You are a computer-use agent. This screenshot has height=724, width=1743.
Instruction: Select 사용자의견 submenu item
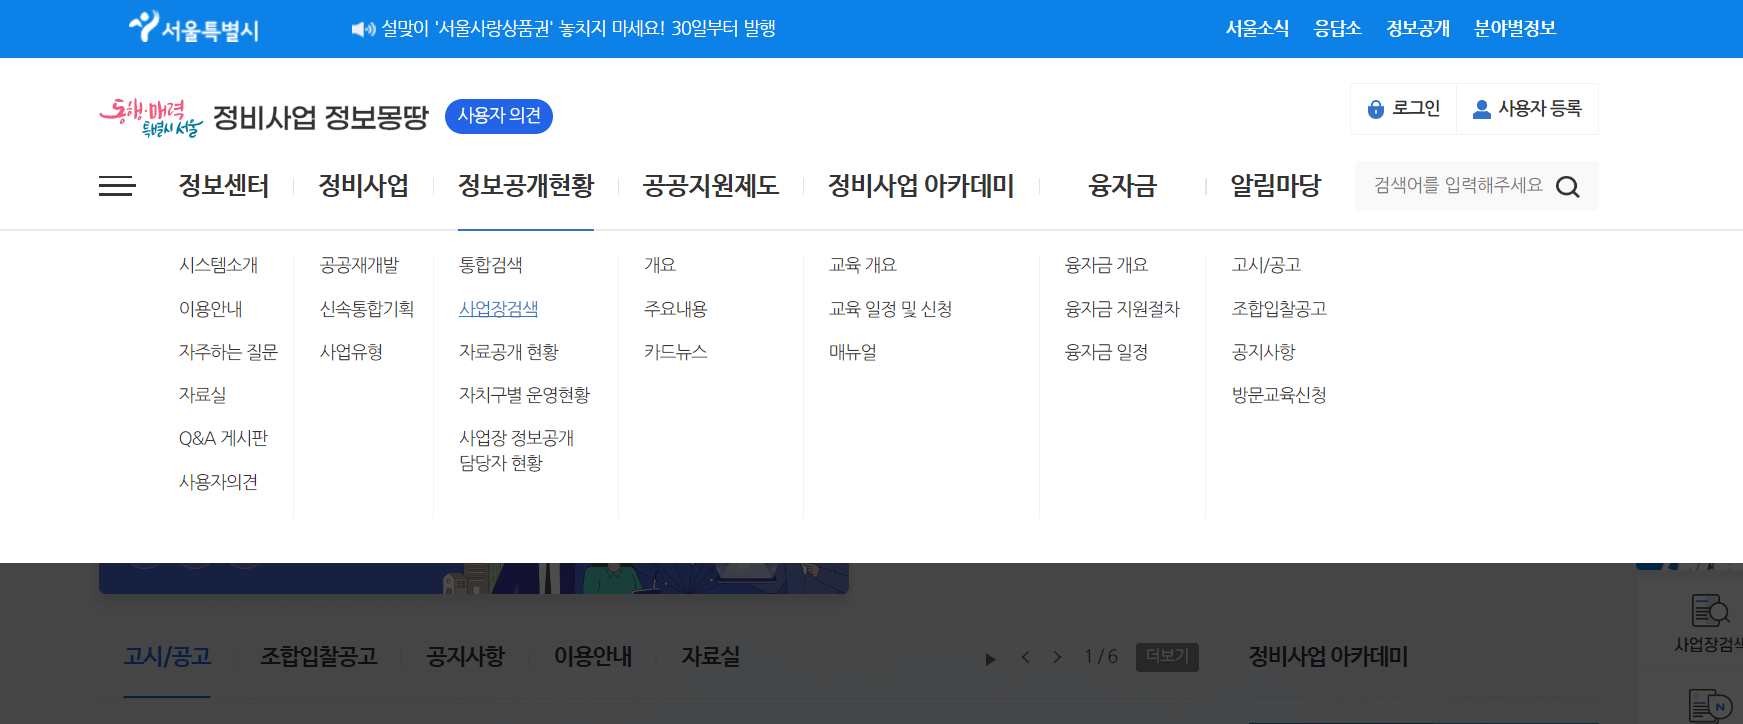pos(218,482)
